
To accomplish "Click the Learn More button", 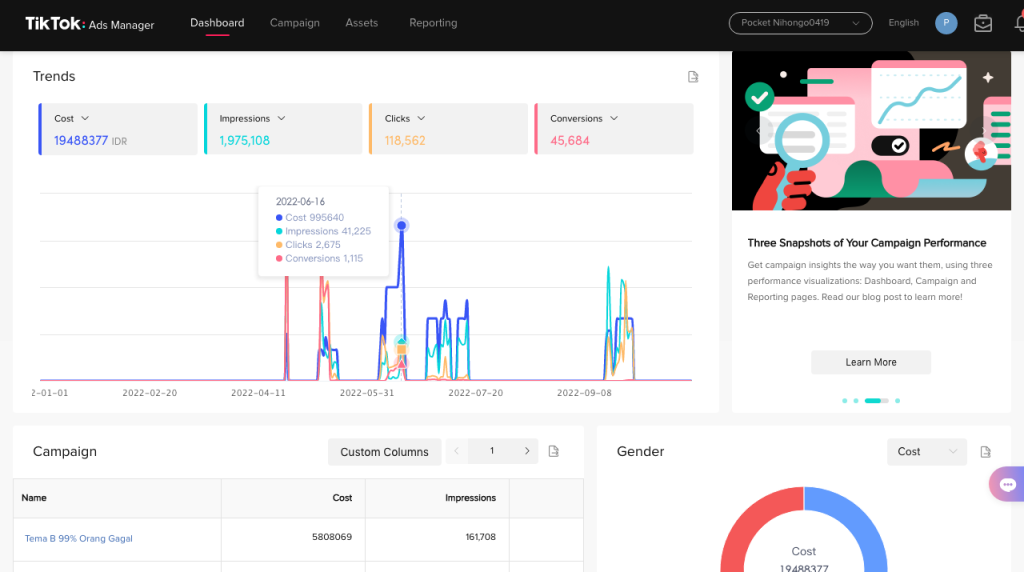I will pyautogui.click(x=870, y=362).
